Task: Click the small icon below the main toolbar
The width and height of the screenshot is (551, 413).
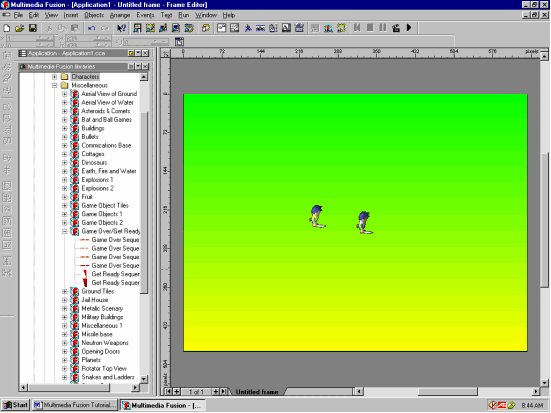Action: coord(179,42)
